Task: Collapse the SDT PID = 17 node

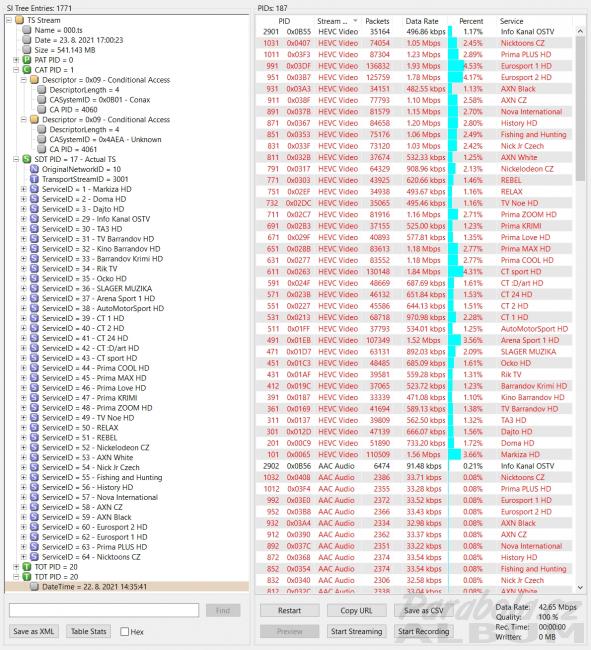Action: click(x=16, y=159)
